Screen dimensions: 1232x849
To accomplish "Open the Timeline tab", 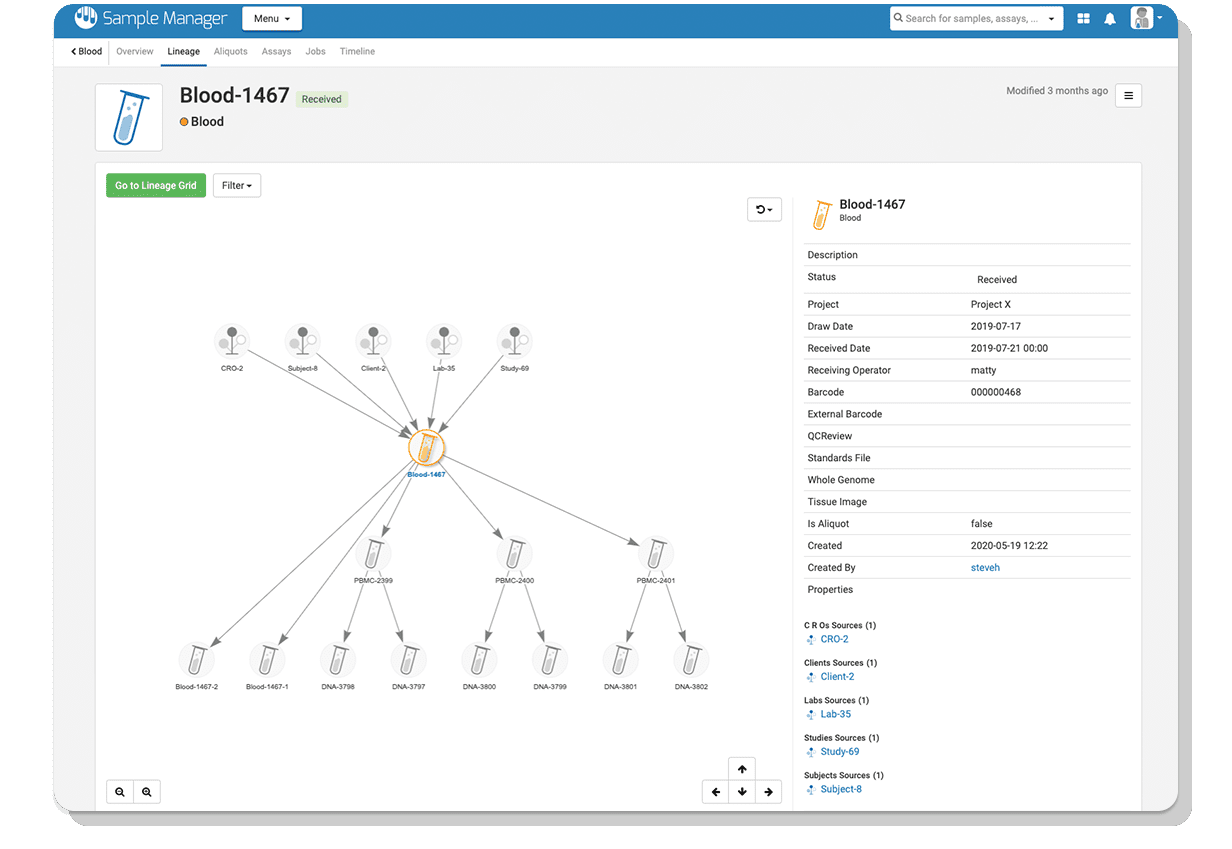I will (357, 51).
